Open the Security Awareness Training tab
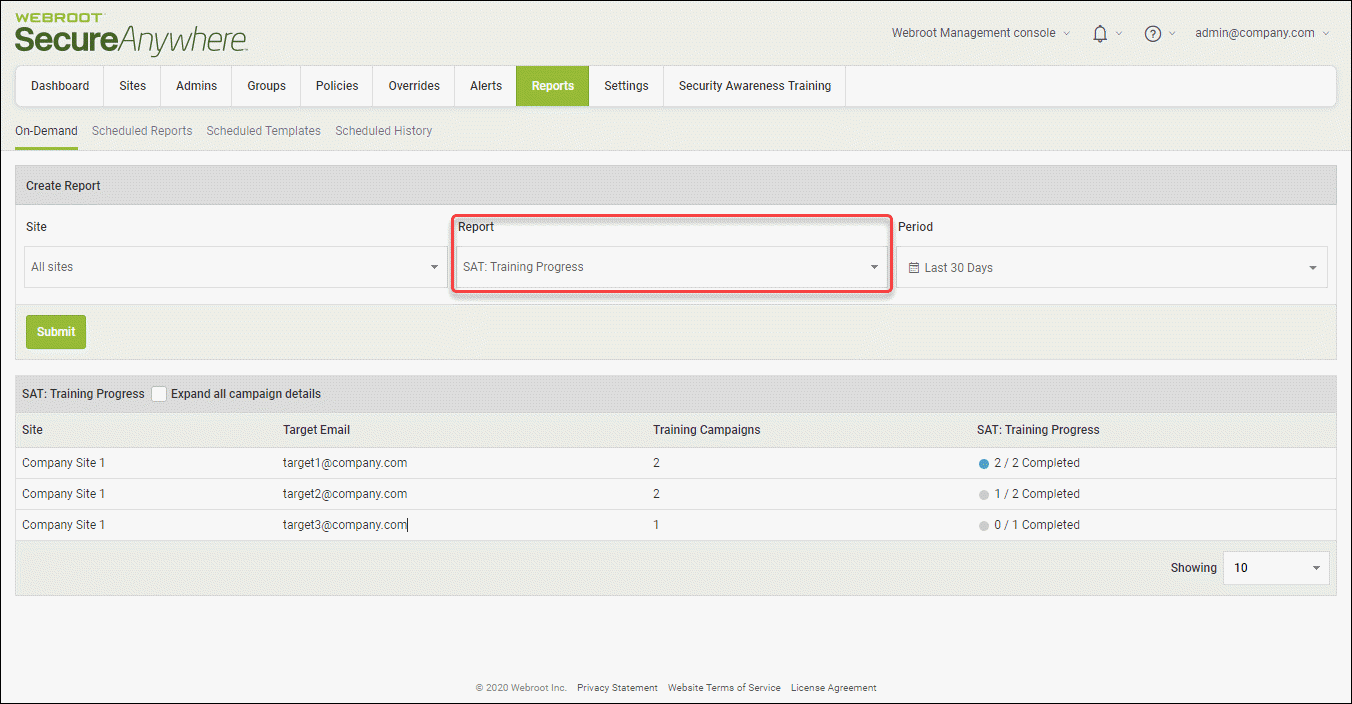This screenshot has width=1352, height=704. [x=755, y=86]
